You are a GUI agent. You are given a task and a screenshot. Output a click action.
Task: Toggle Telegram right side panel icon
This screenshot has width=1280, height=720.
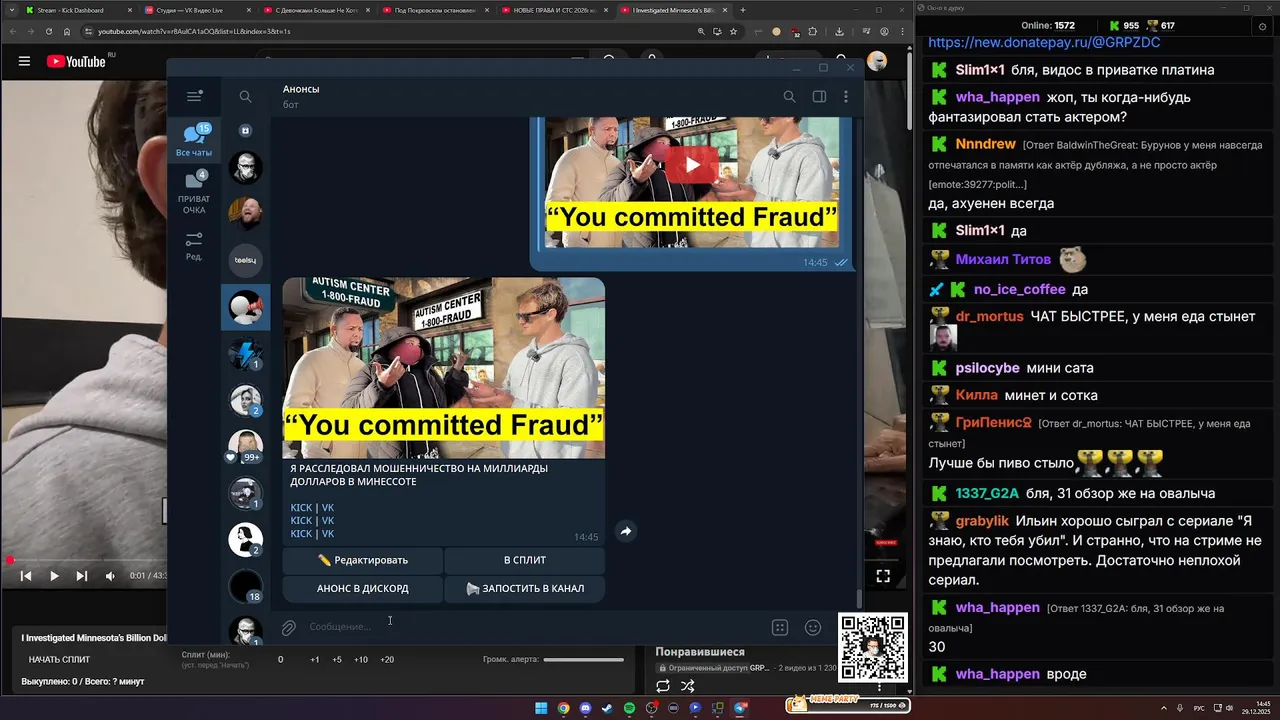click(819, 97)
